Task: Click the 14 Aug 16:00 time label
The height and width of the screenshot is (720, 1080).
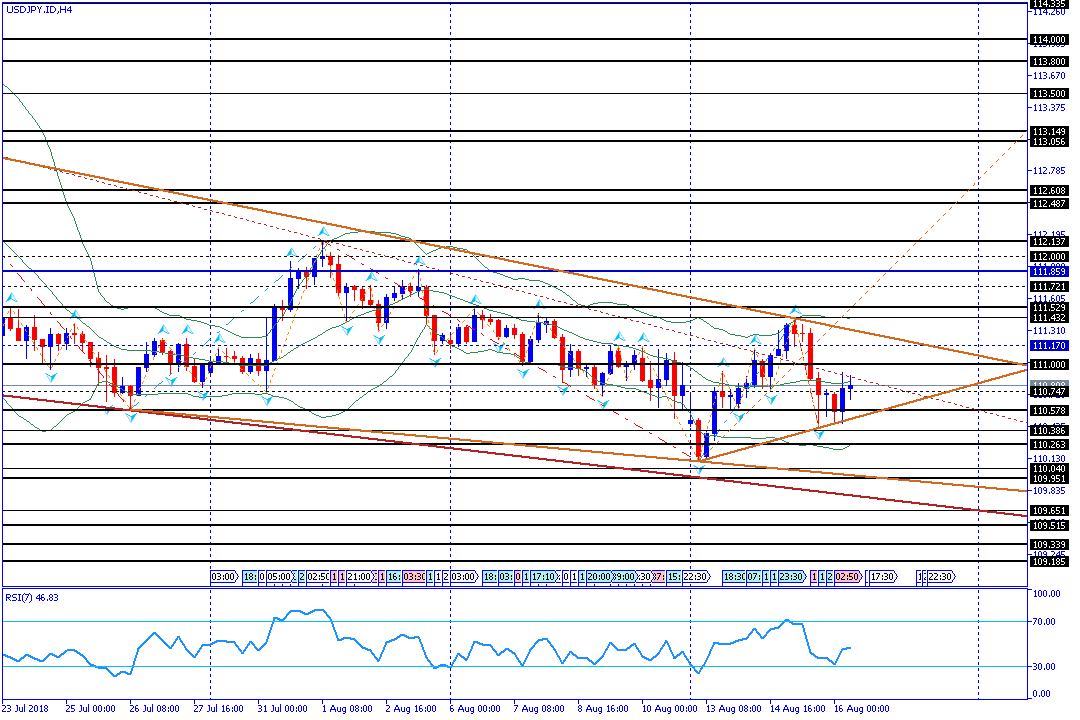Action: point(798,708)
